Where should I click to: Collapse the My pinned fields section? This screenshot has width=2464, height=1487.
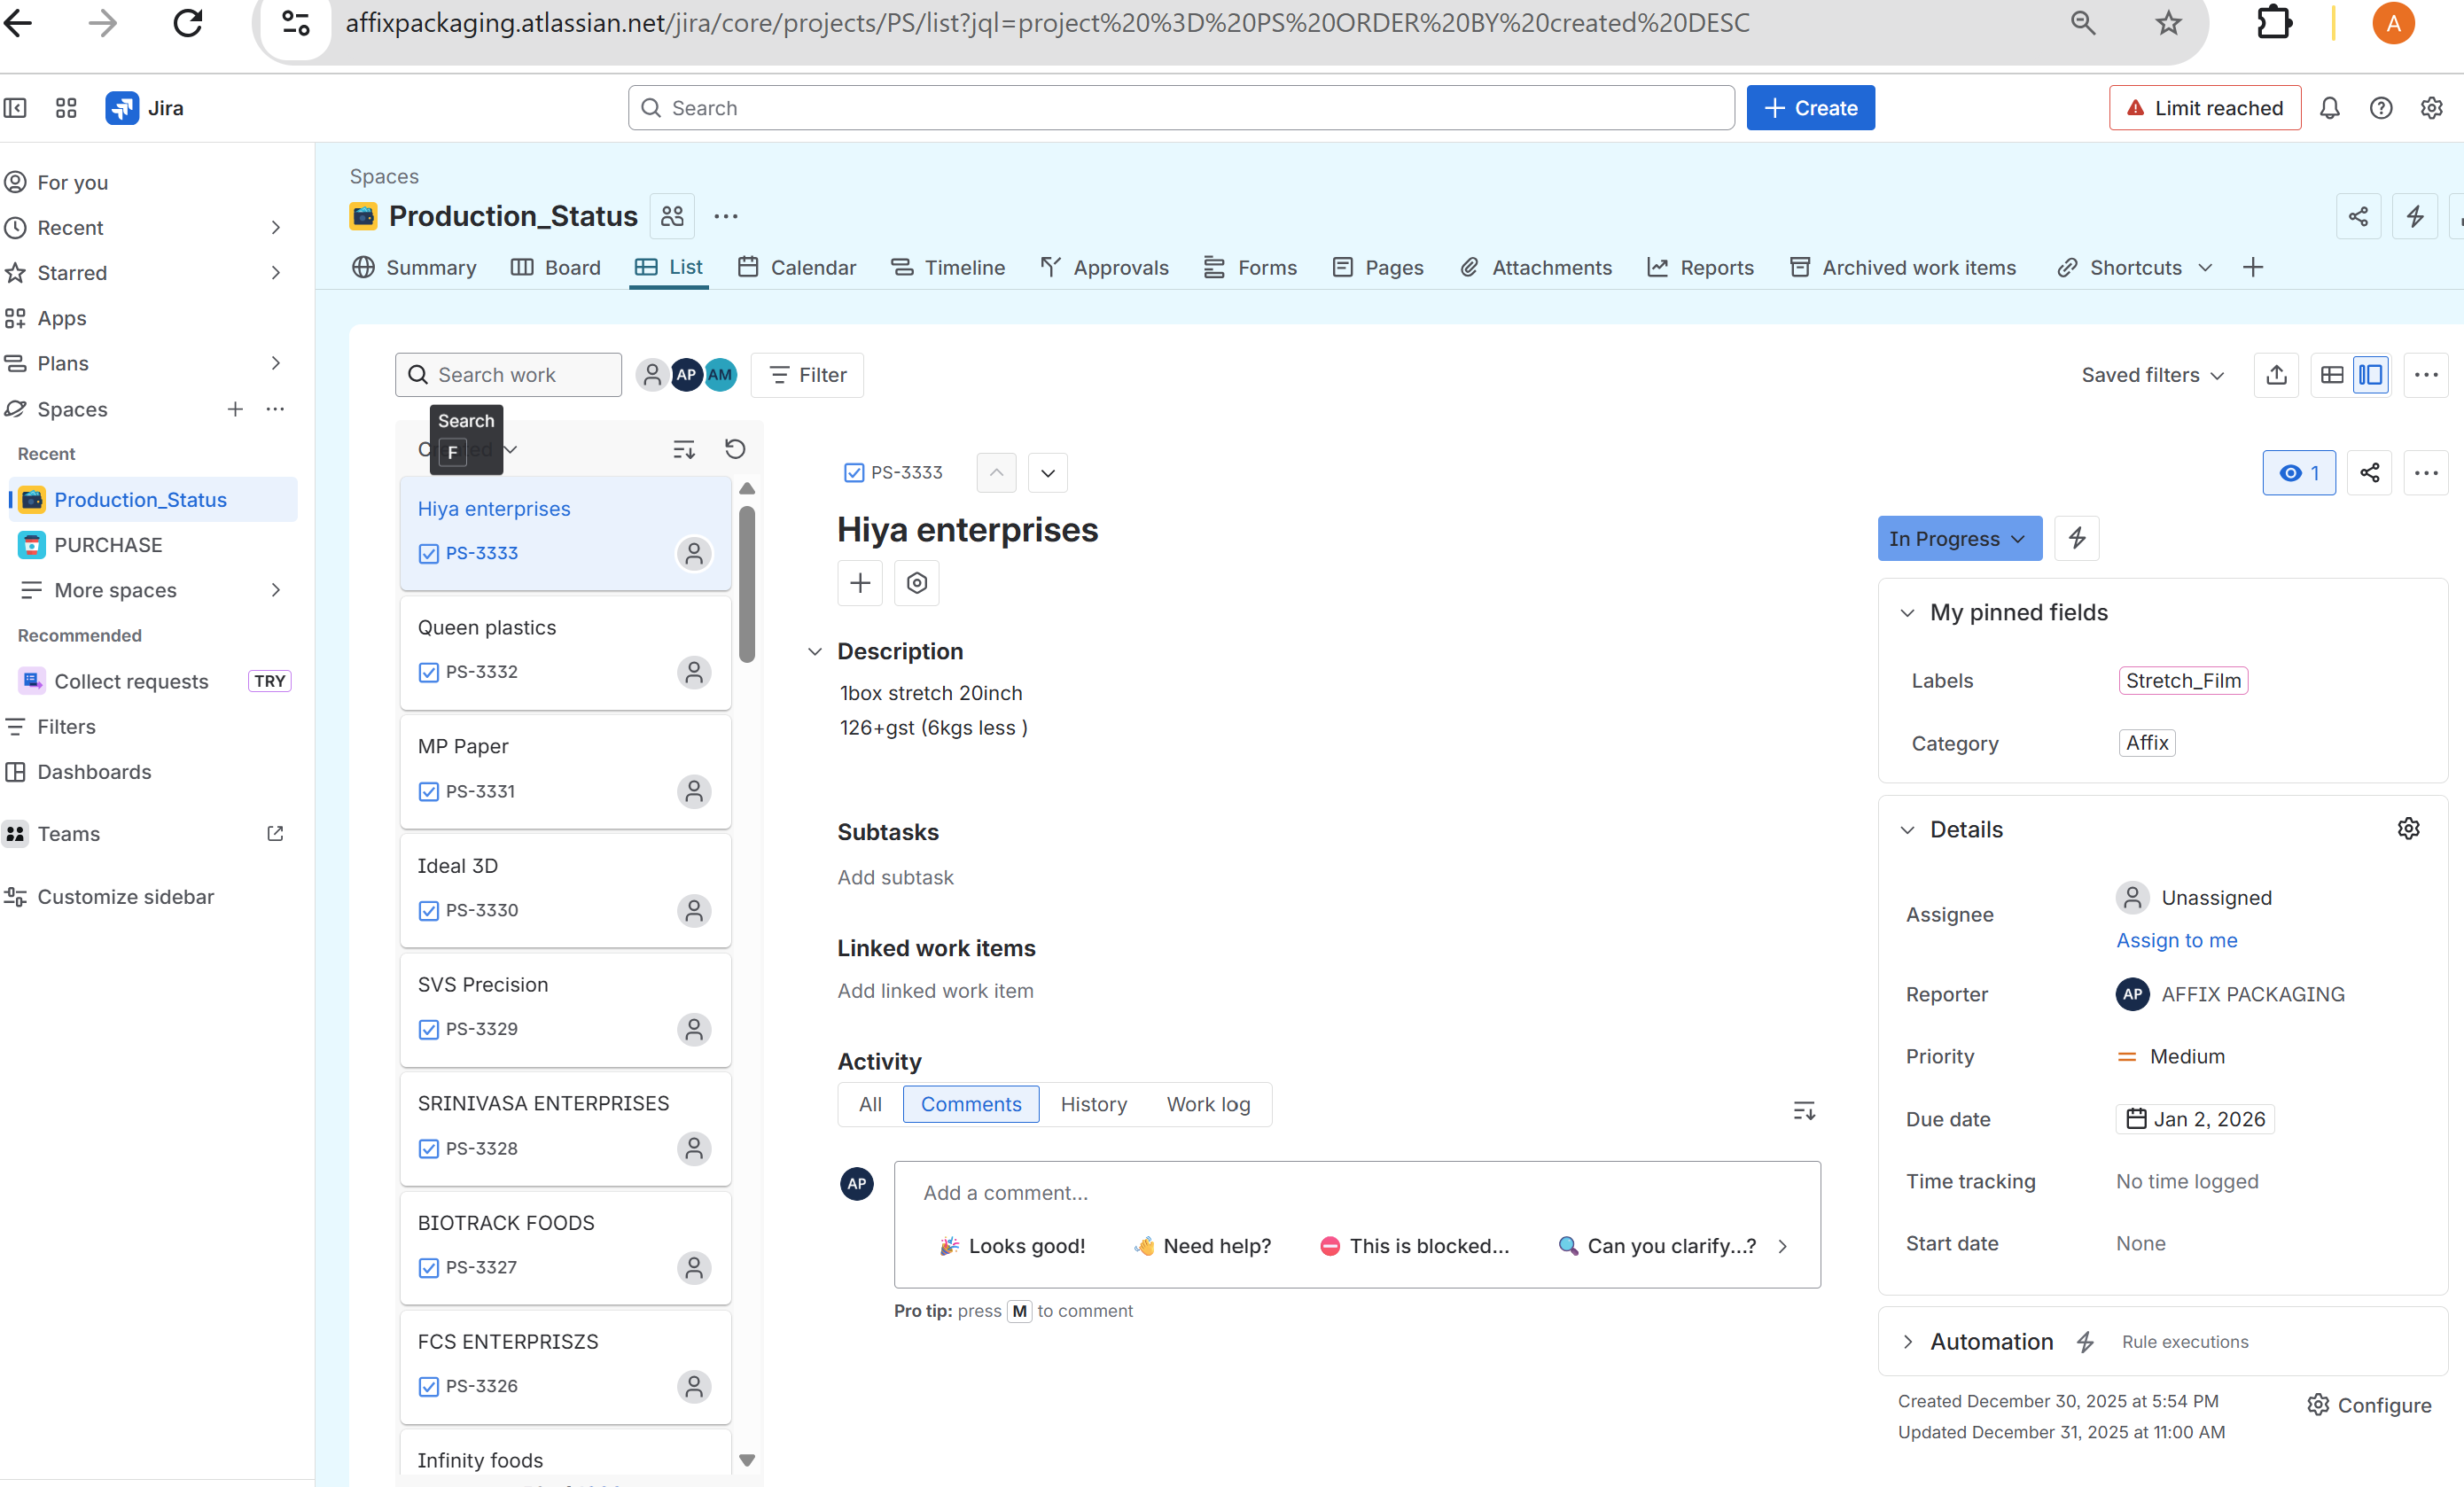1907,612
